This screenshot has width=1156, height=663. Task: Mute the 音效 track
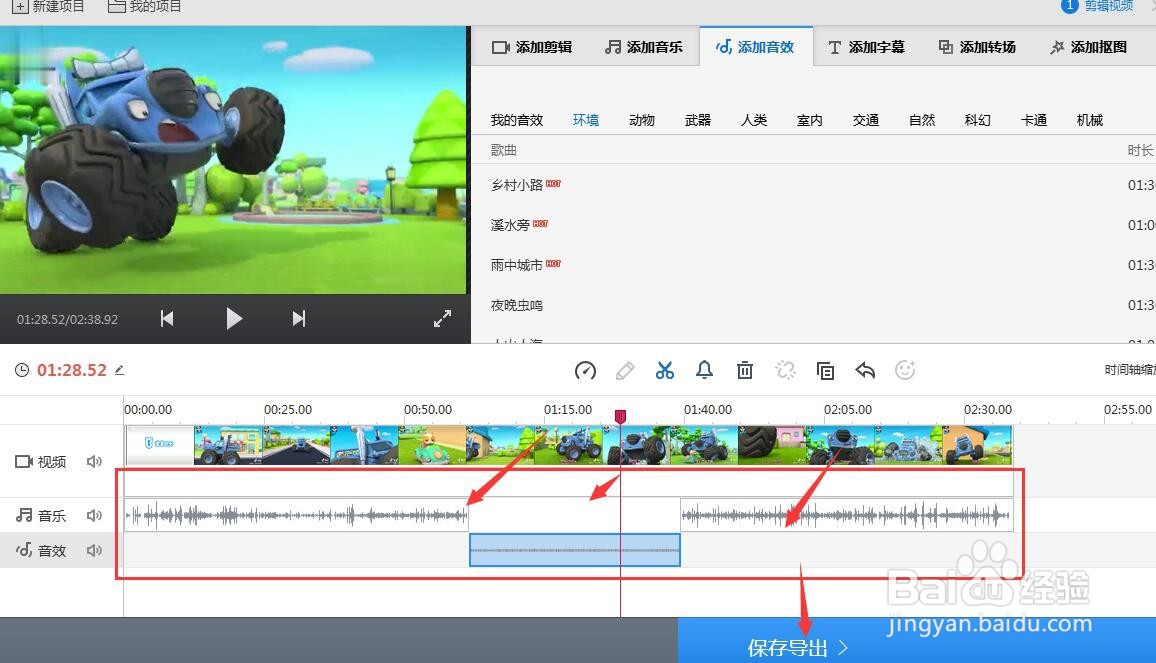(94, 550)
